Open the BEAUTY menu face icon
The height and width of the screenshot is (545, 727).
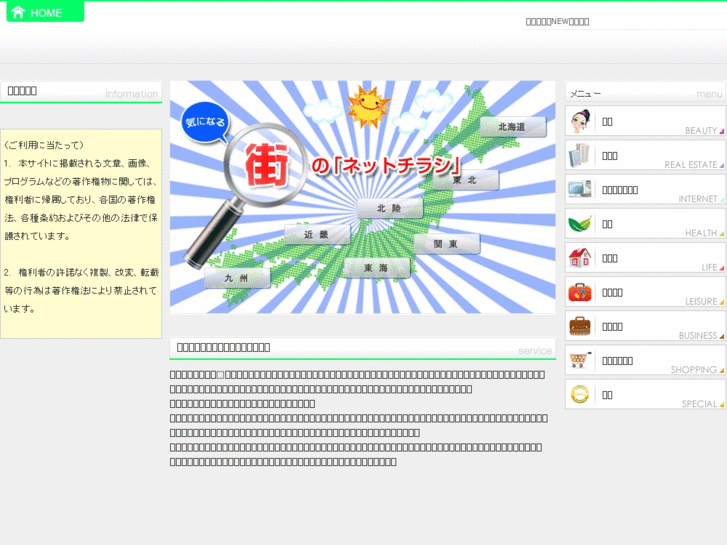[x=580, y=122]
